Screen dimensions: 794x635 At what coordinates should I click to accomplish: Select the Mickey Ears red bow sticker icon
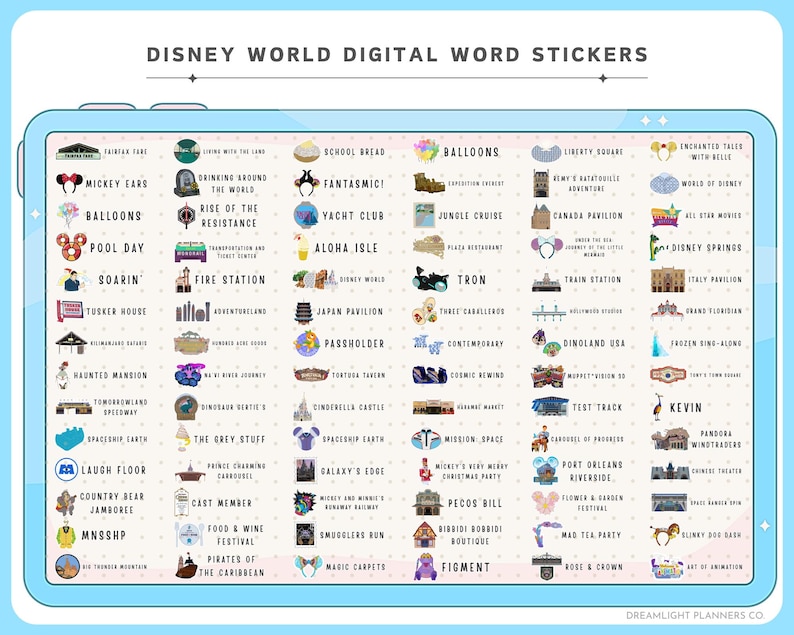pyautogui.click(x=69, y=183)
